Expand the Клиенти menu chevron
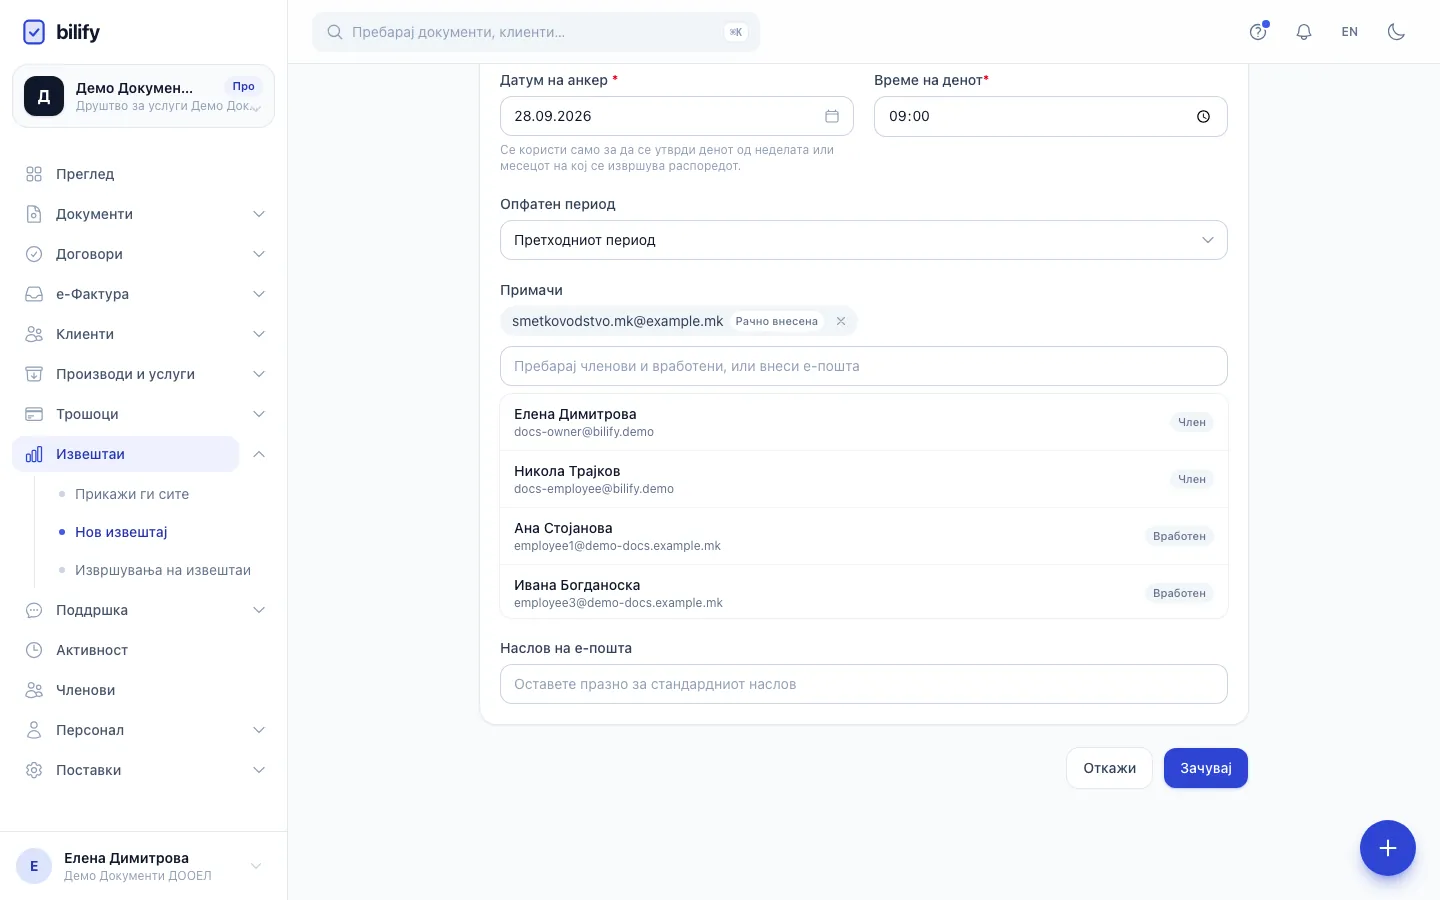Viewport: 1440px width, 900px height. (x=259, y=334)
